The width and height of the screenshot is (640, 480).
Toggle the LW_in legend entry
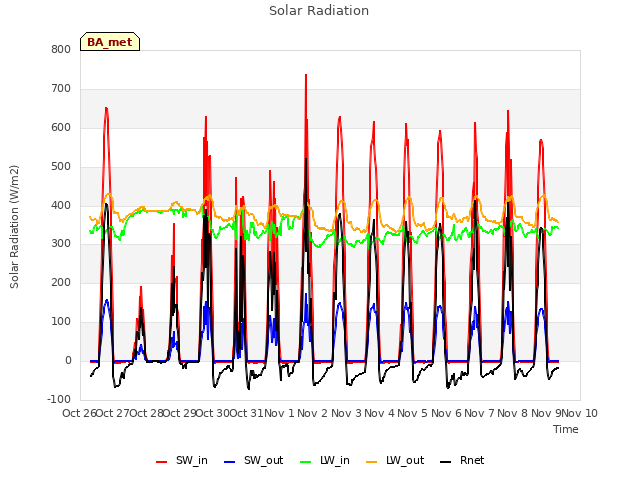325,460
